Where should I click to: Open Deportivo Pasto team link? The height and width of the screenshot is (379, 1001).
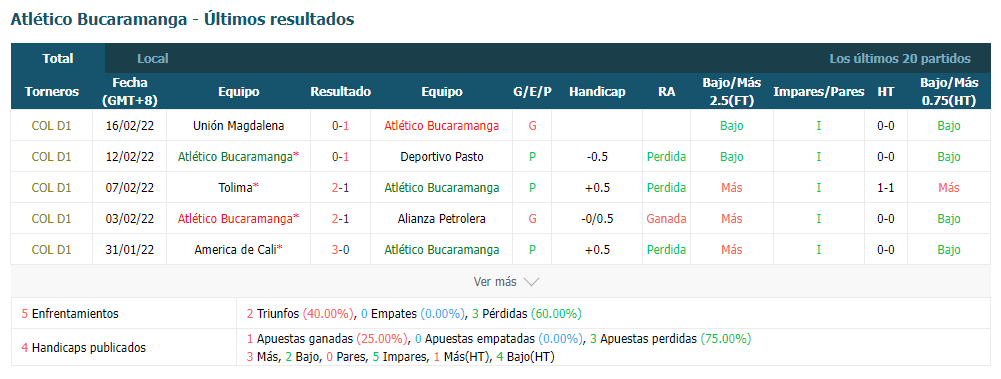pyautogui.click(x=442, y=157)
